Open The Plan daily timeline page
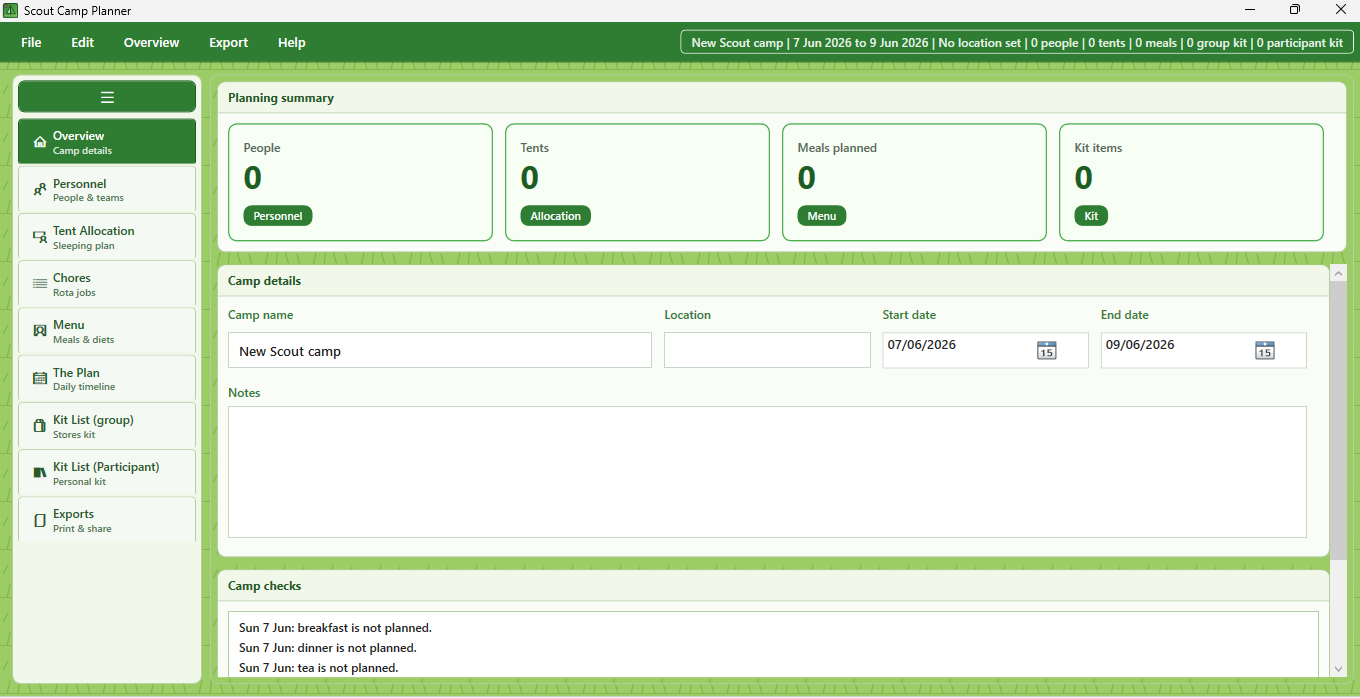Screen dimensions: 1360x698 click(107, 379)
